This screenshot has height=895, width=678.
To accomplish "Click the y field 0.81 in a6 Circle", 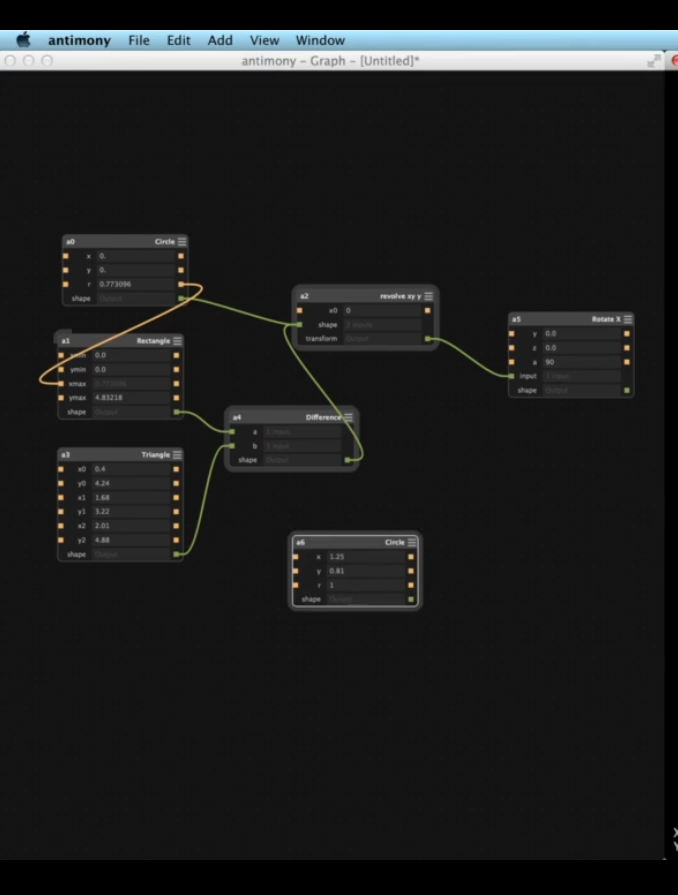I will coord(366,571).
